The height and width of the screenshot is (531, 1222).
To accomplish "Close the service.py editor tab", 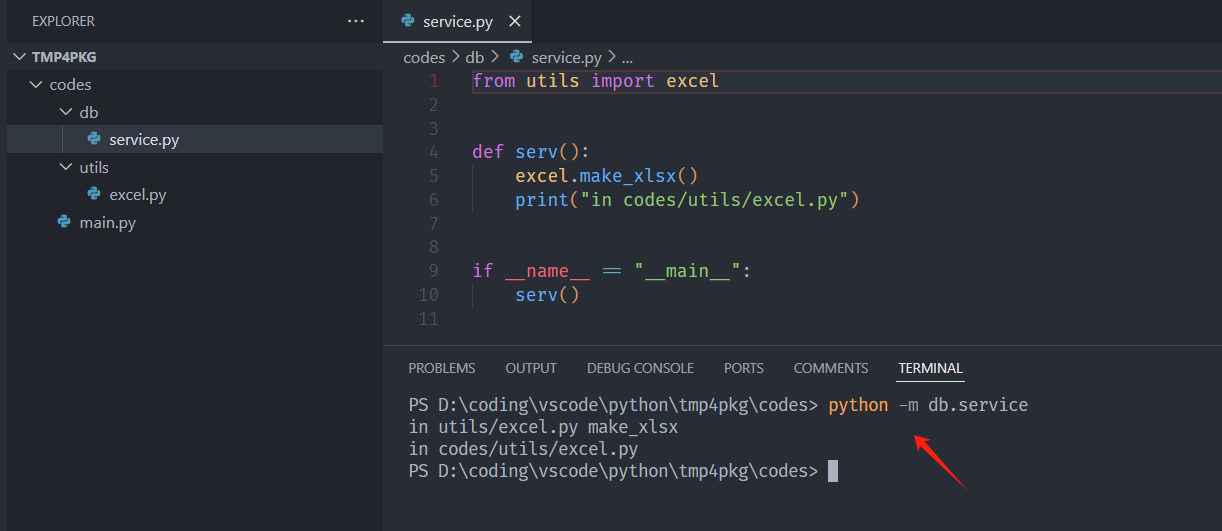I will point(514,21).
